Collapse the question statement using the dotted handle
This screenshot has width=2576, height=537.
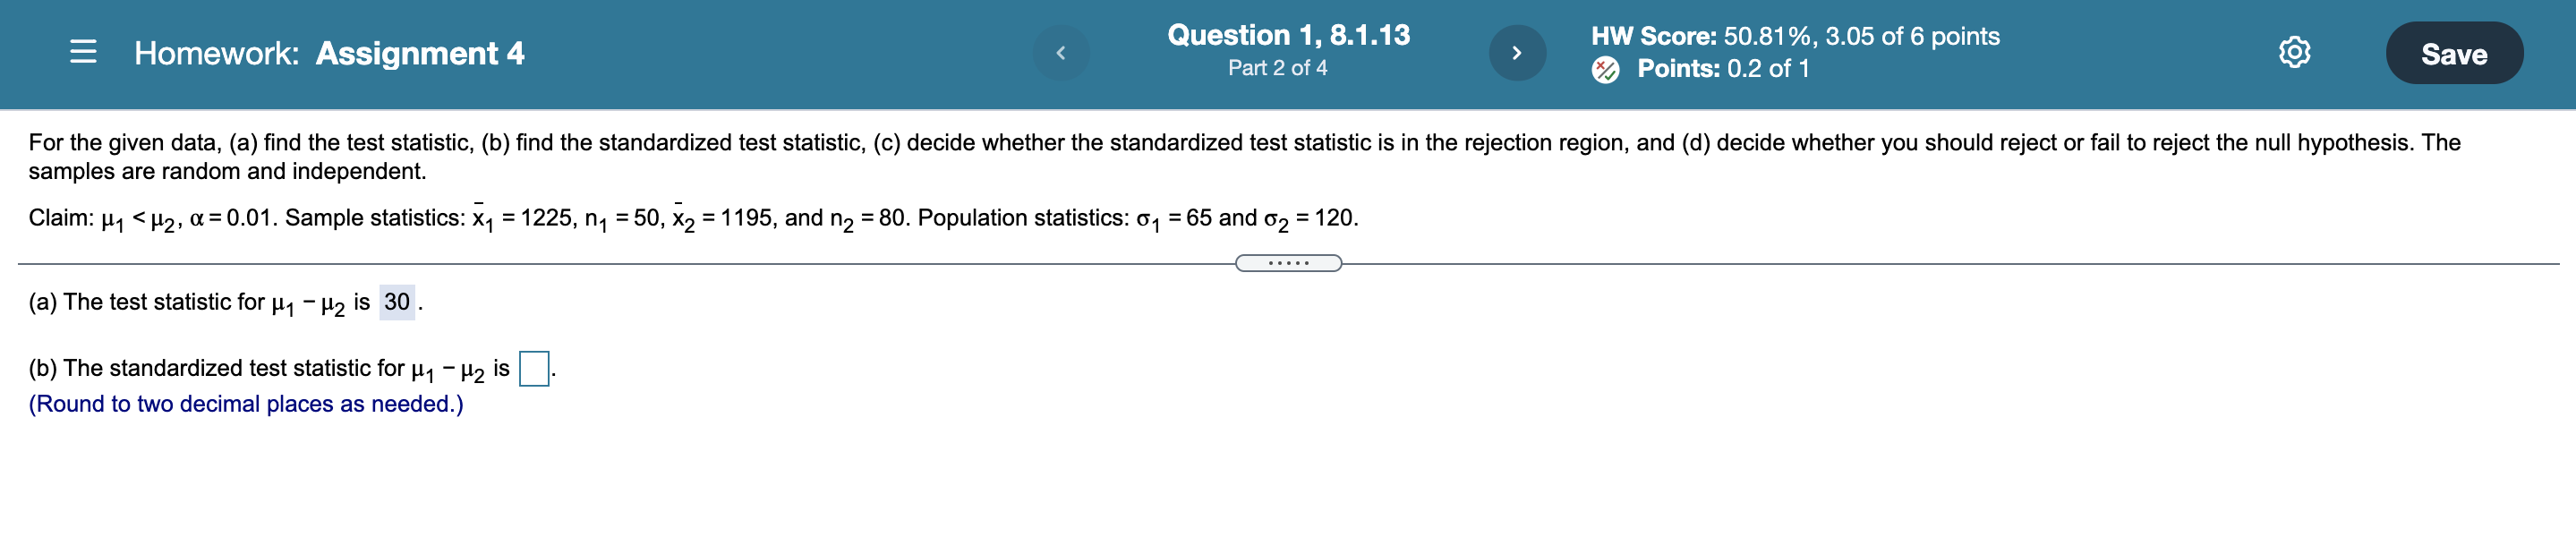[x=1288, y=262]
